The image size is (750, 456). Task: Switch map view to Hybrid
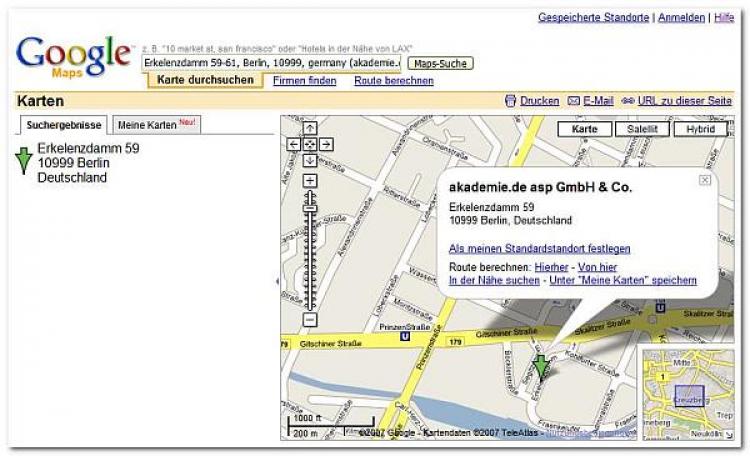pos(700,129)
